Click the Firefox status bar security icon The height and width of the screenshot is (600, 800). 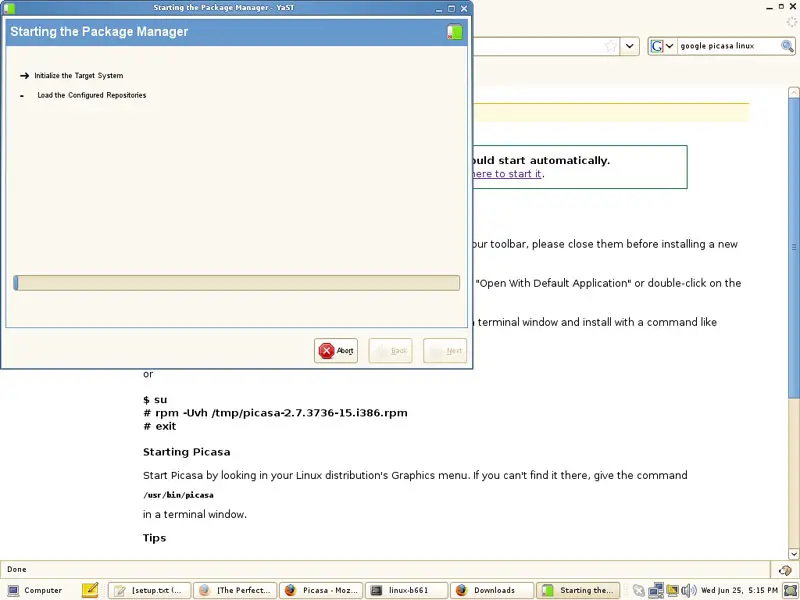pyautogui.click(x=785, y=570)
